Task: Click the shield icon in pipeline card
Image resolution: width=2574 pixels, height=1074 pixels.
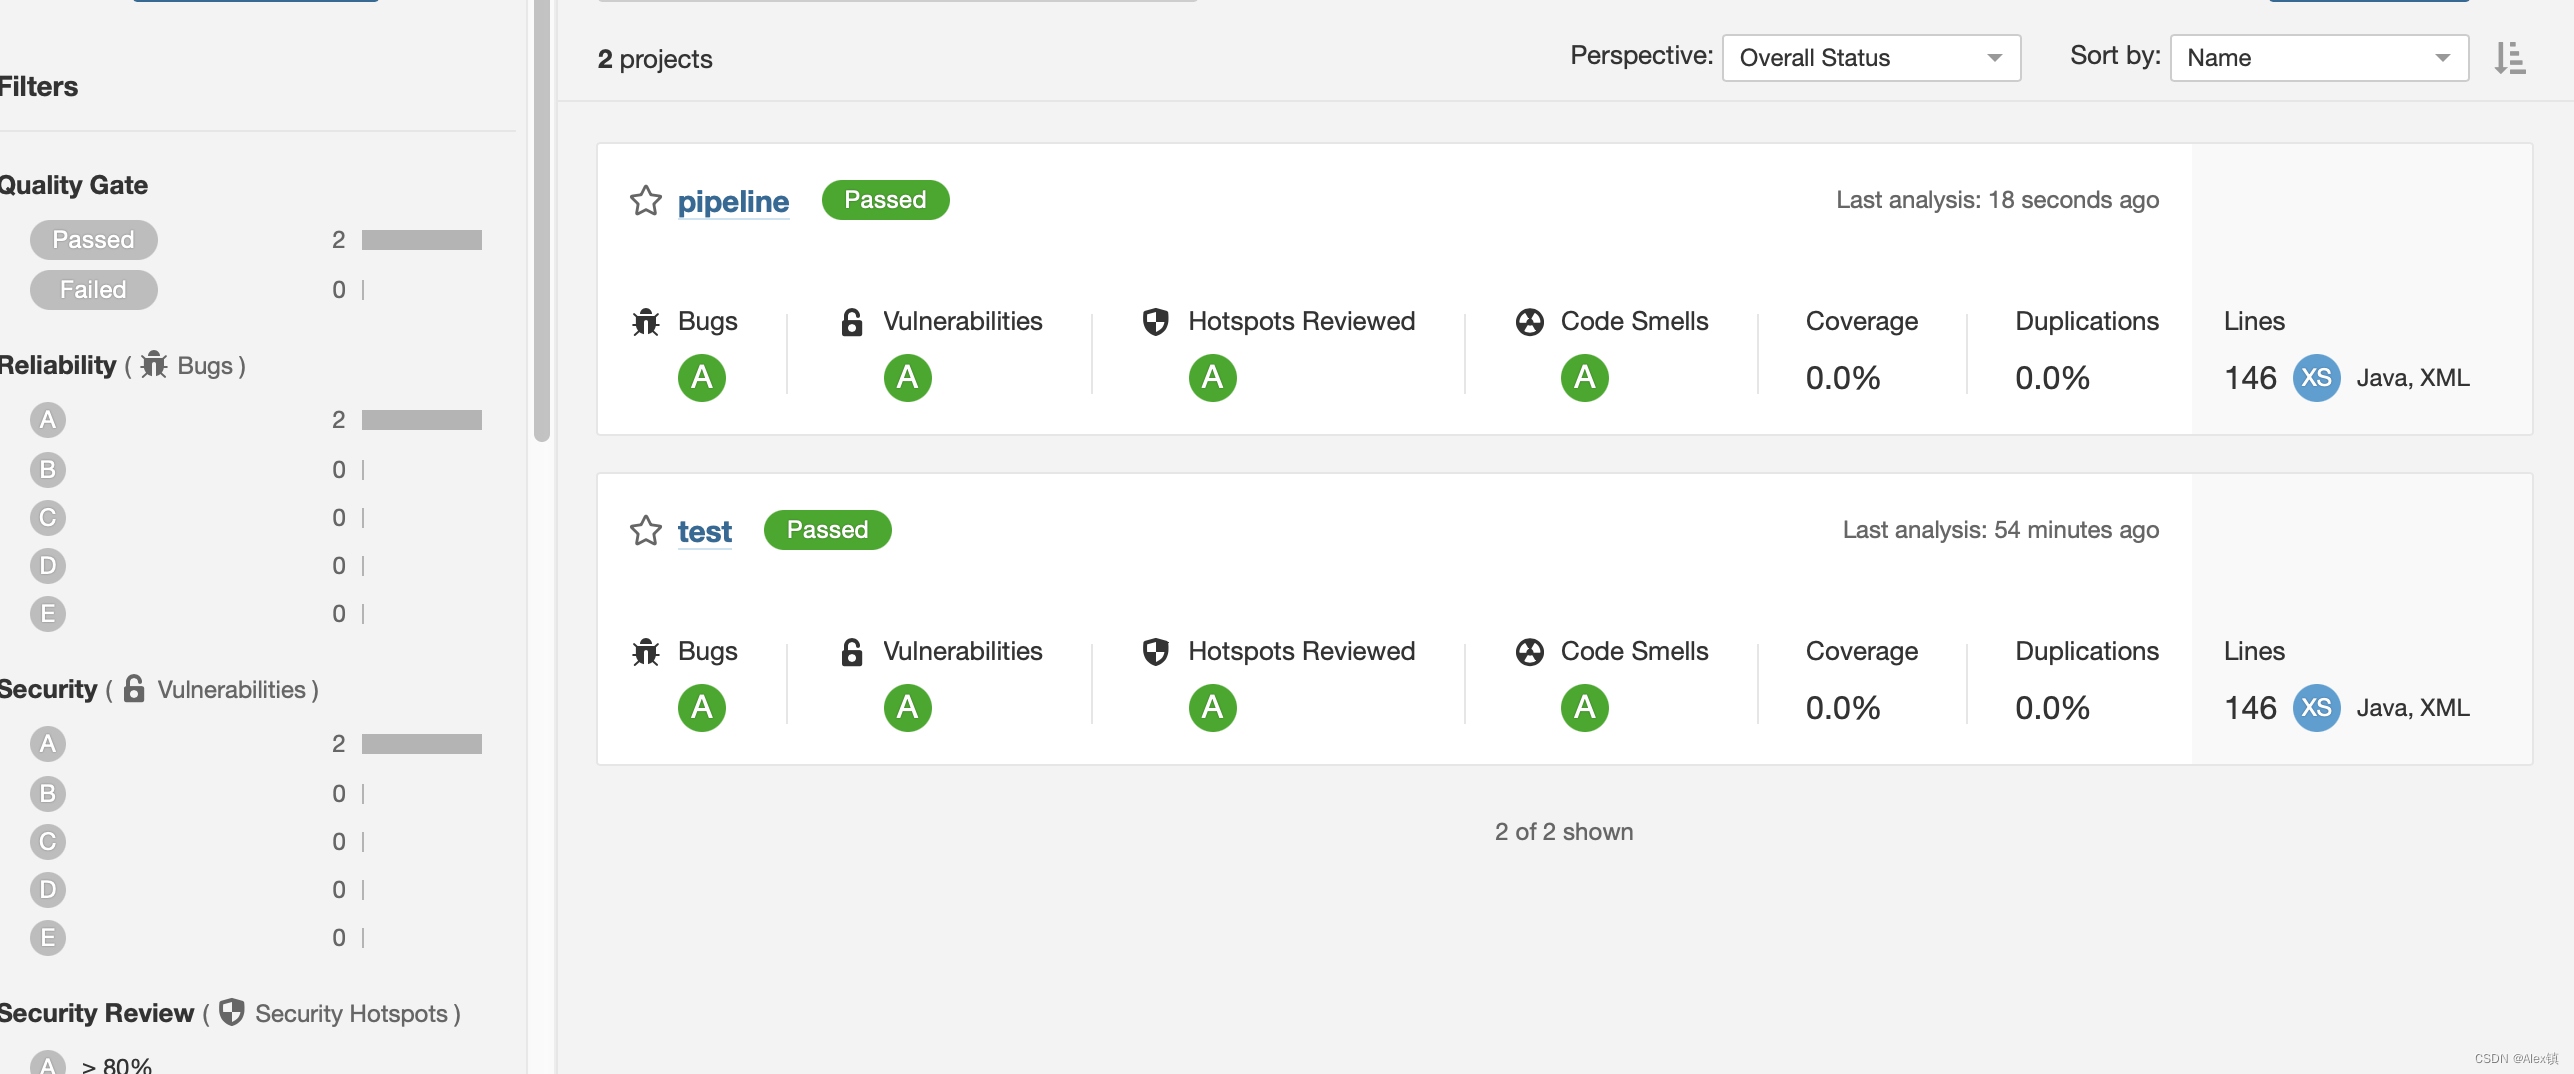Action: click(x=1155, y=322)
